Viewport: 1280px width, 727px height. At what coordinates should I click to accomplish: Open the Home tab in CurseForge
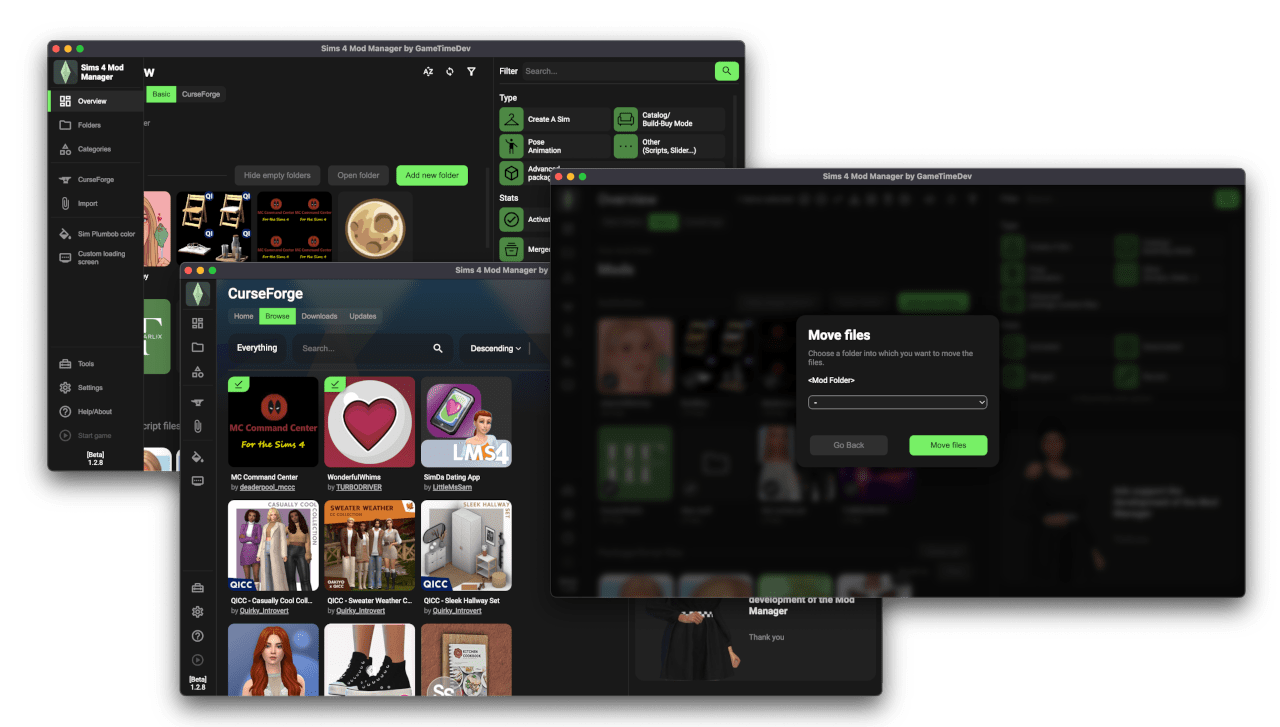pyautogui.click(x=243, y=316)
